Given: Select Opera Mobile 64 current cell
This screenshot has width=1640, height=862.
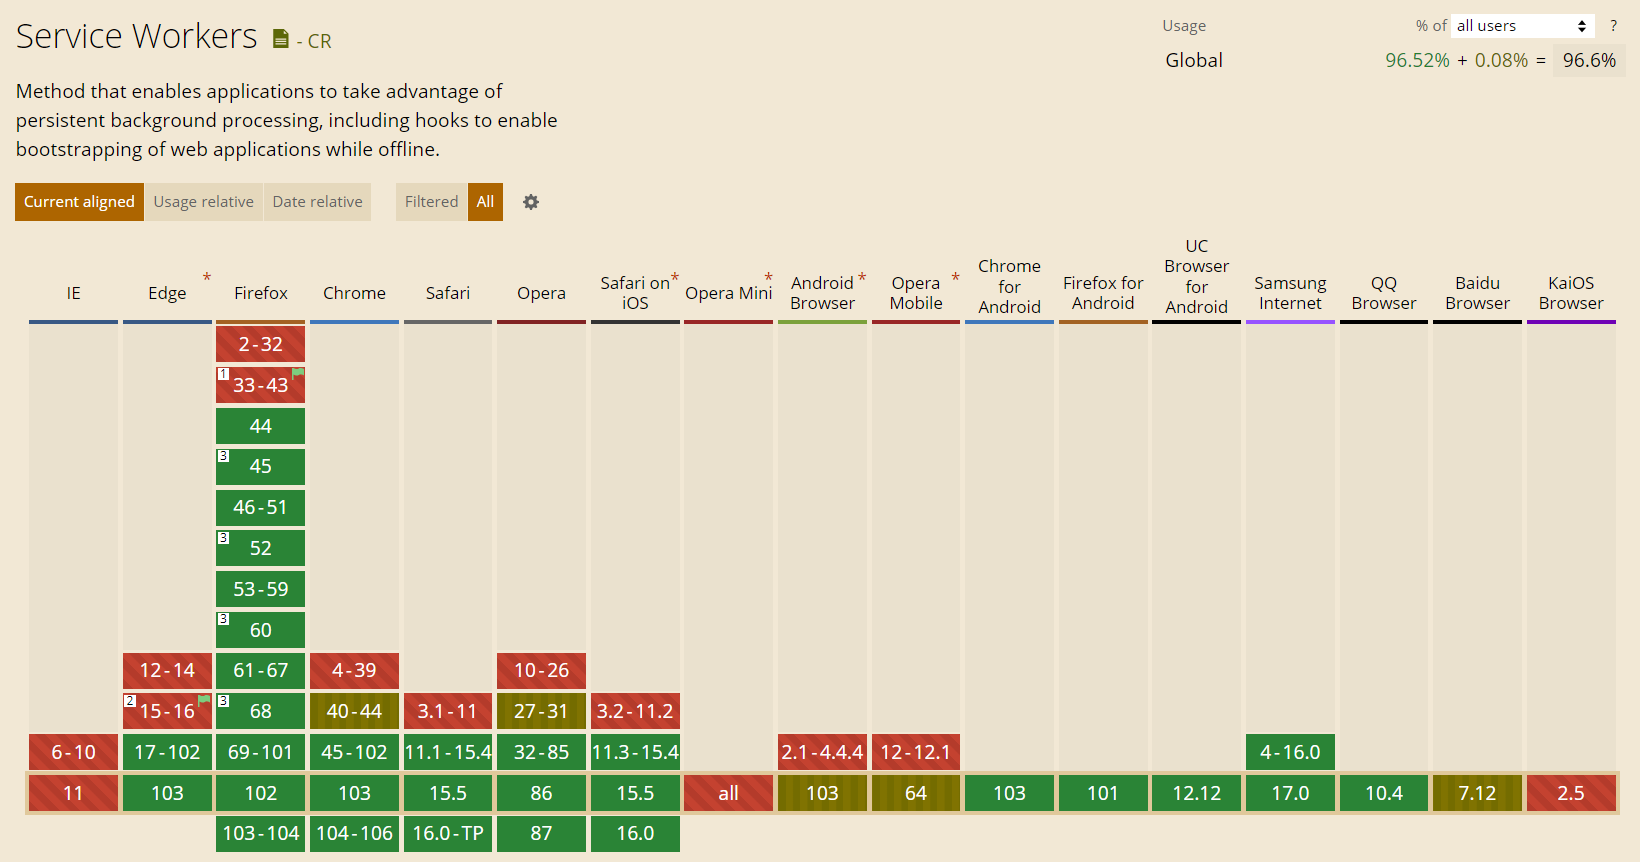Looking at the screenshot, I should click(x=916, y=793).
